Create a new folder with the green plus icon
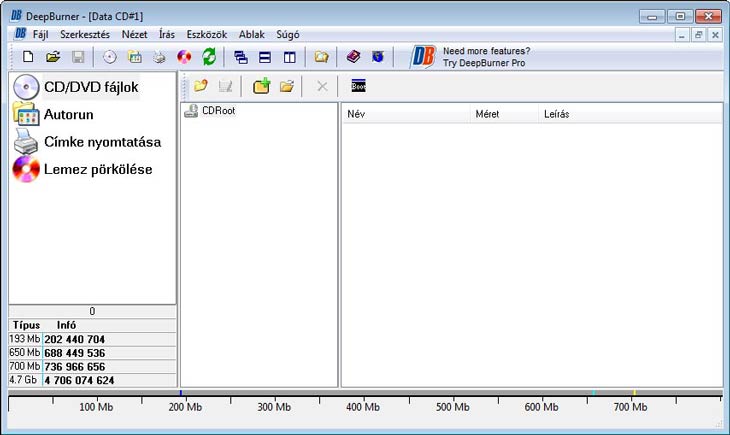The height and width of the screenshot is (435, 730). point(262,86)
